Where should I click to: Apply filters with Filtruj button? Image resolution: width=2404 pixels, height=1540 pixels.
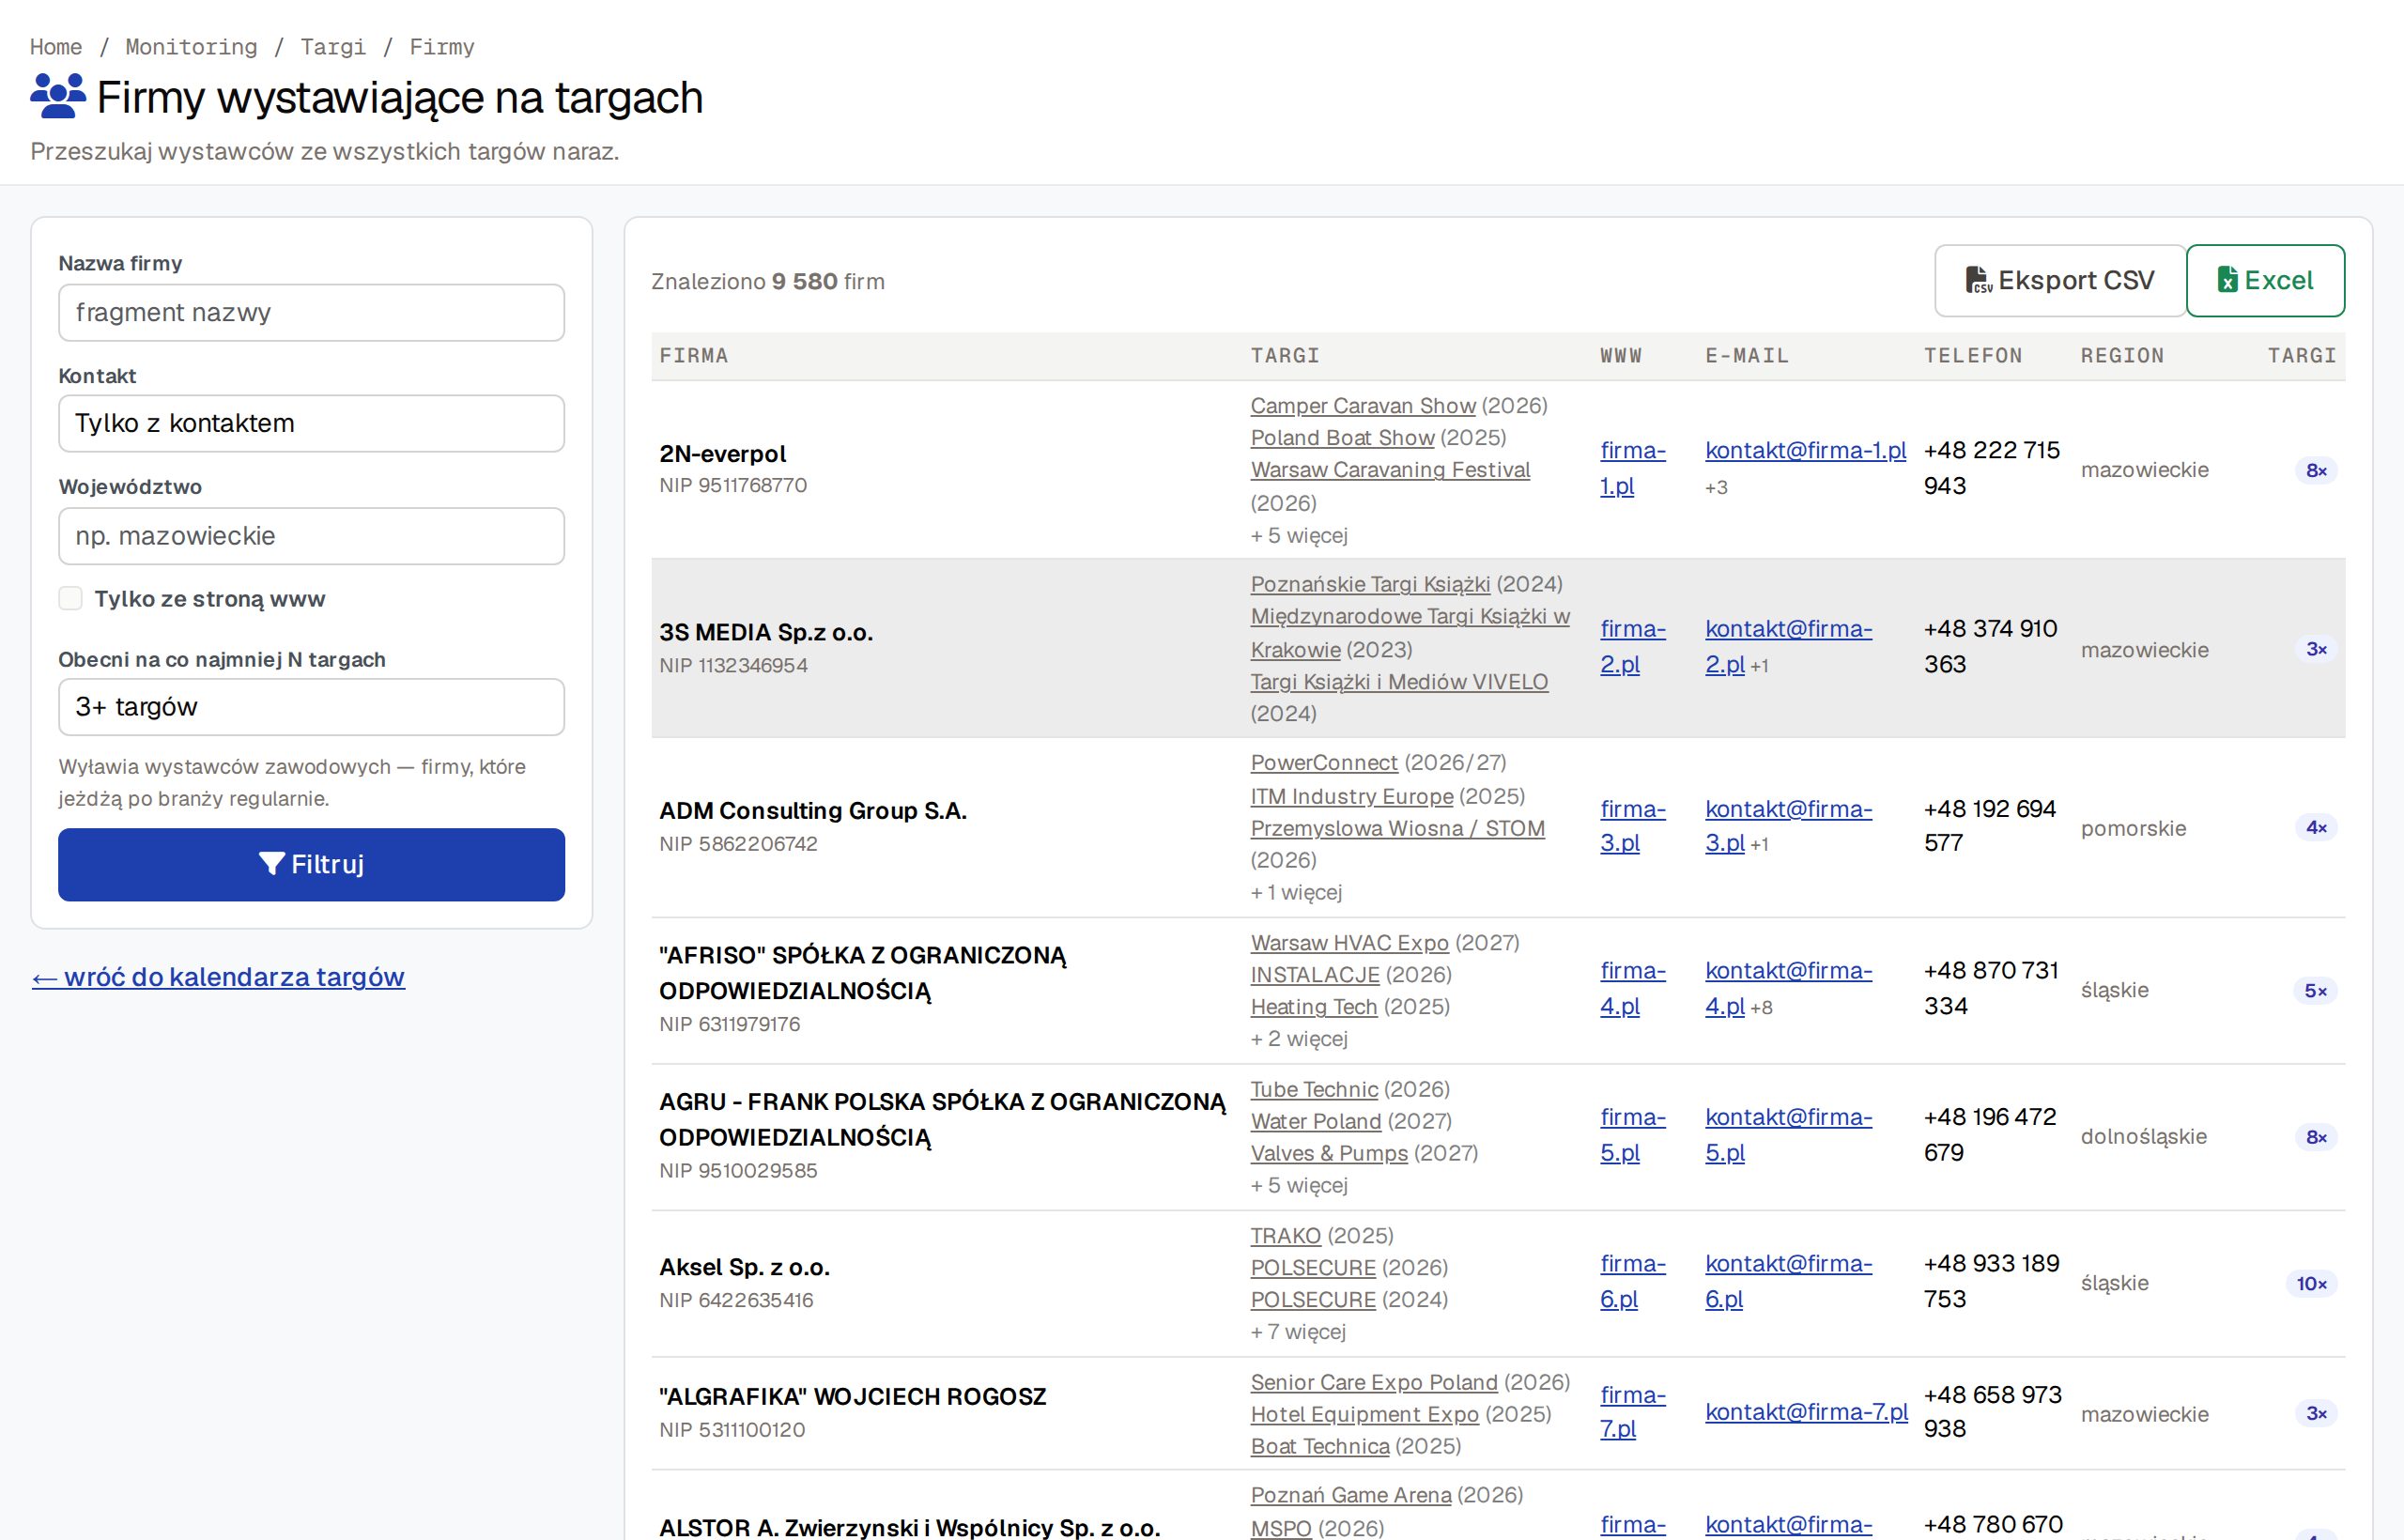coord(311,865)
